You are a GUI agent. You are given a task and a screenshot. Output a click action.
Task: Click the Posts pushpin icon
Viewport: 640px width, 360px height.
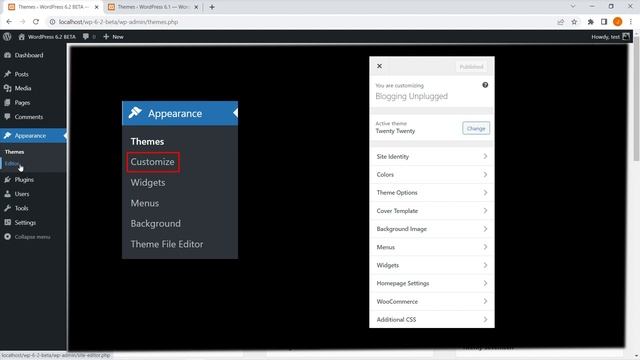point(7,74)
